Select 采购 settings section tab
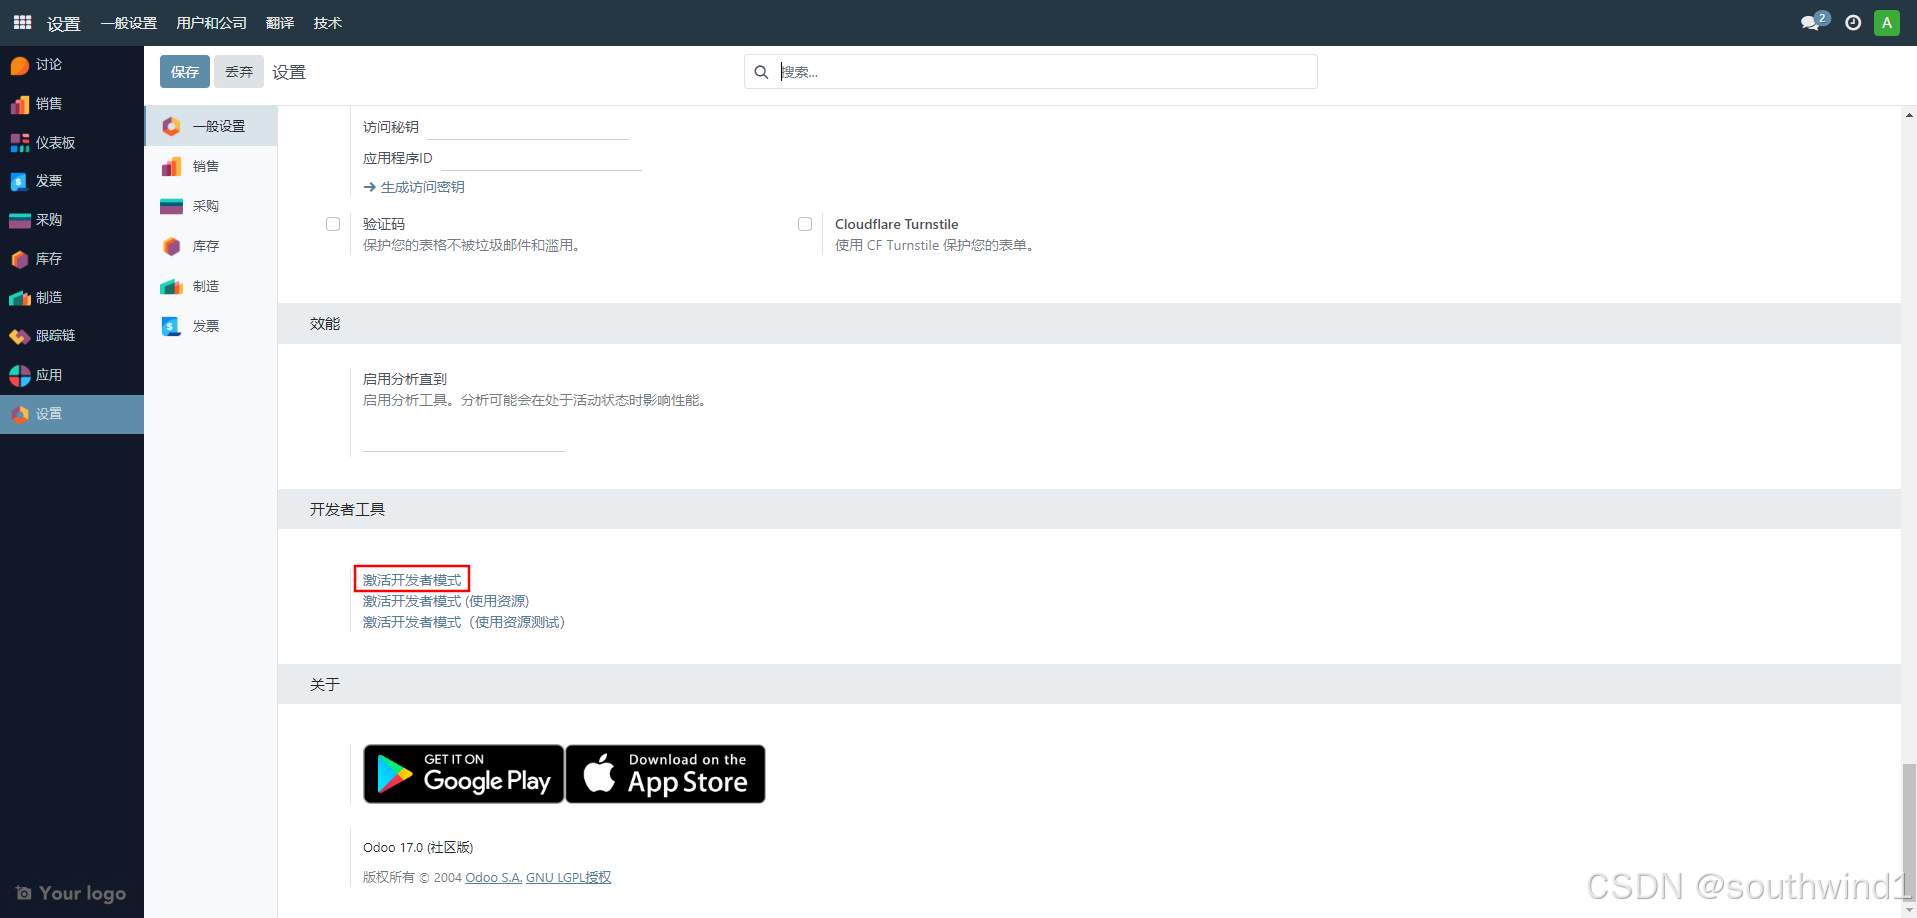Viewport: 1917px width, 918px height. point(212,206)
